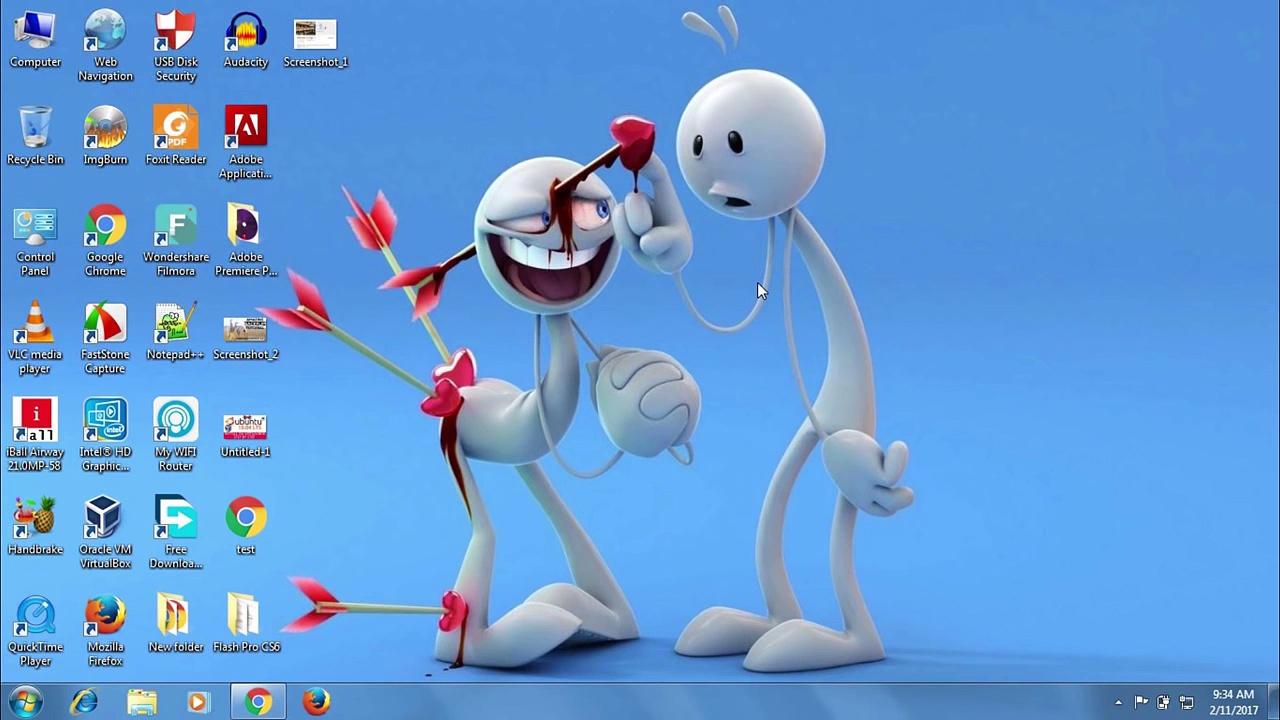The width and height of the screenshot is (1280, 720).
Task: Click the Control Panel desktop icon
Action: click(x=35, y=241)
